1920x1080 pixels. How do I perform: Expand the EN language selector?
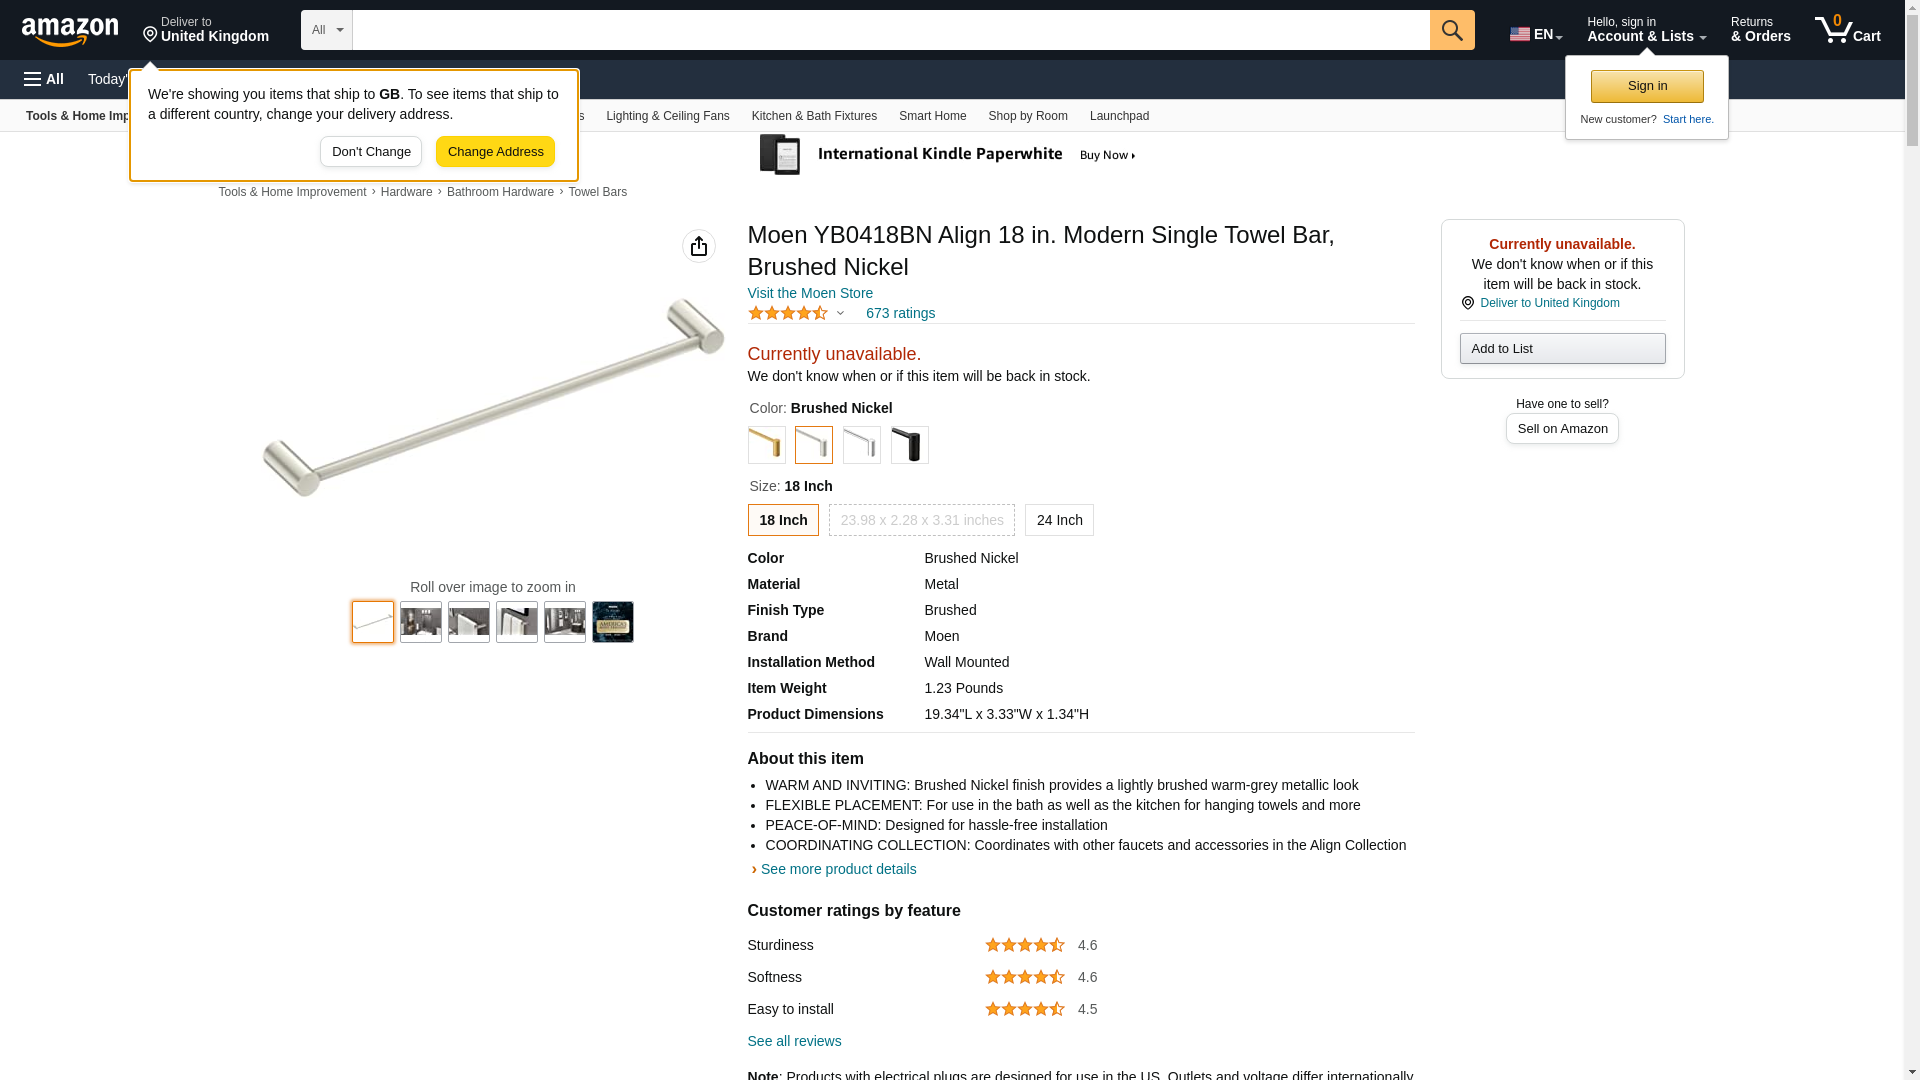point(1536,34)
